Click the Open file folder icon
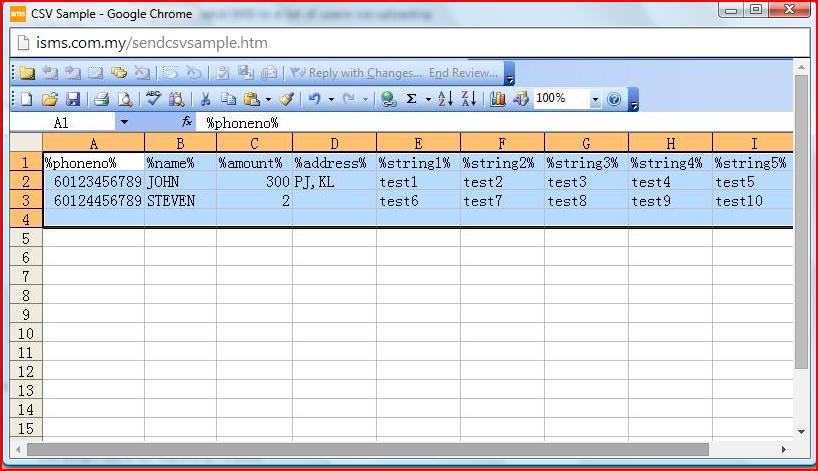 pyautogui.click(x=50, y=99)
